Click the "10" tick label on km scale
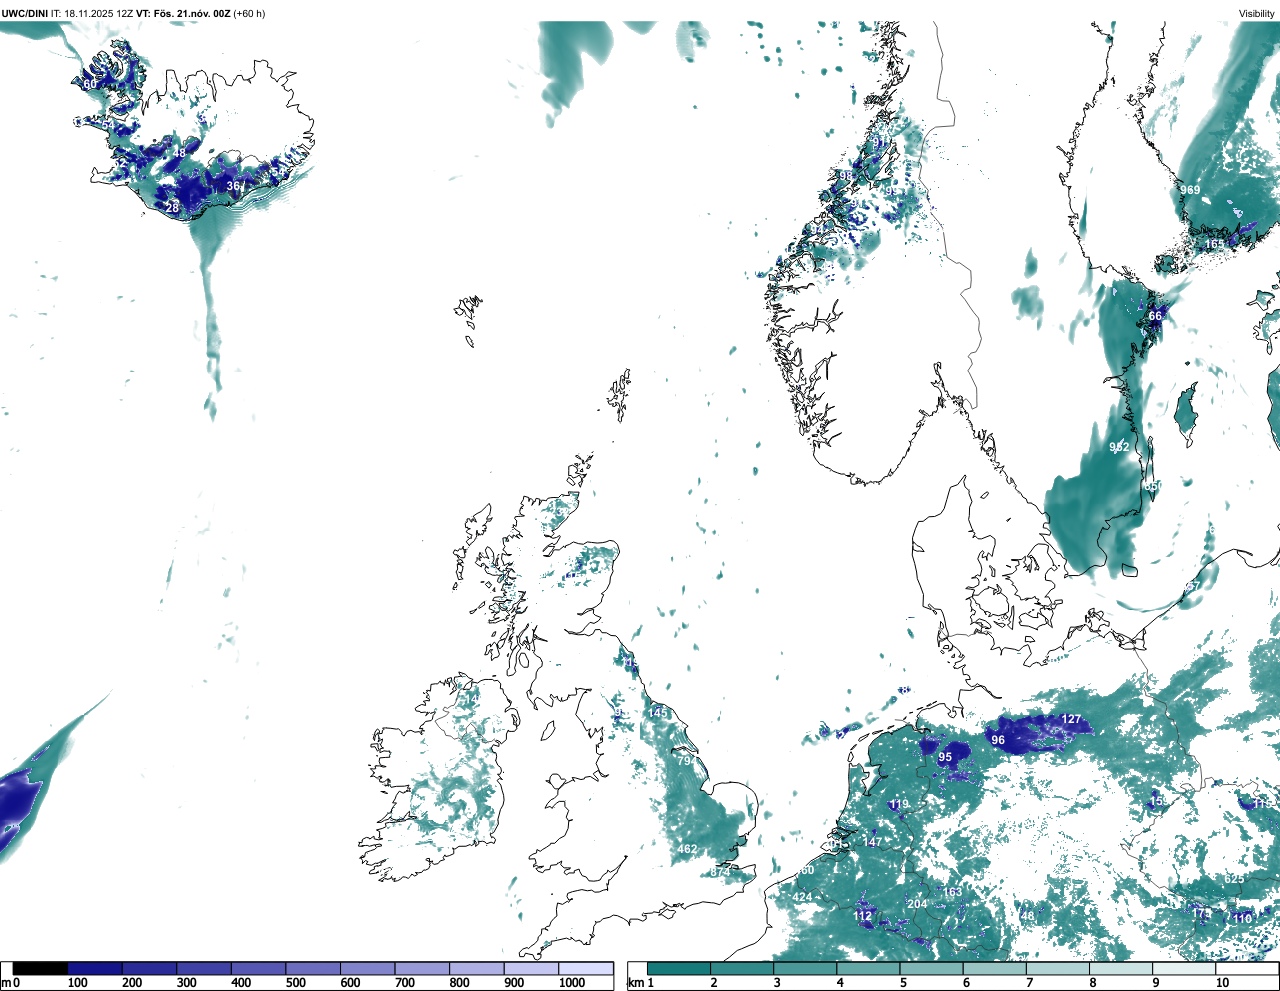This screenshot has width=1280, height=991. click(x=1222, y=983)
